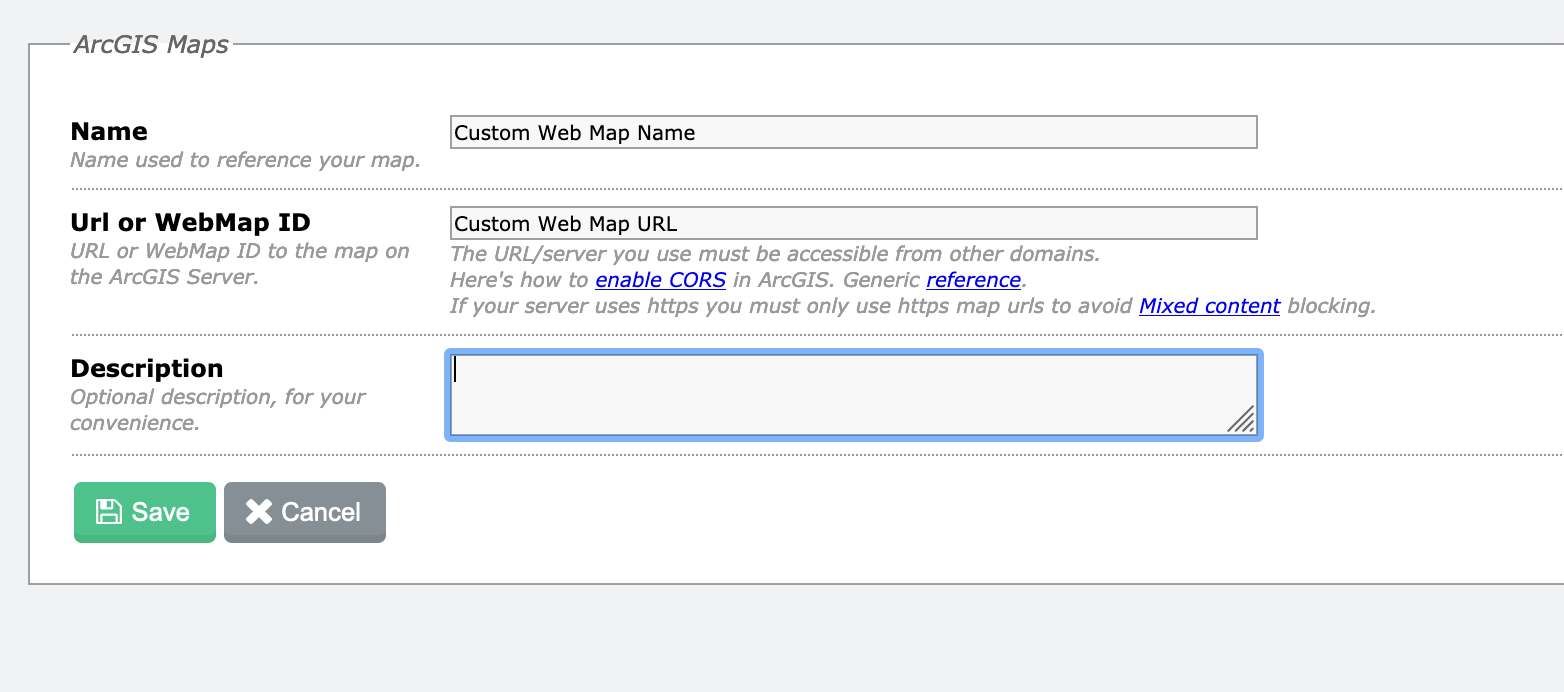
Task: Follow the Mixed content link
Action: click(1209, 306)
